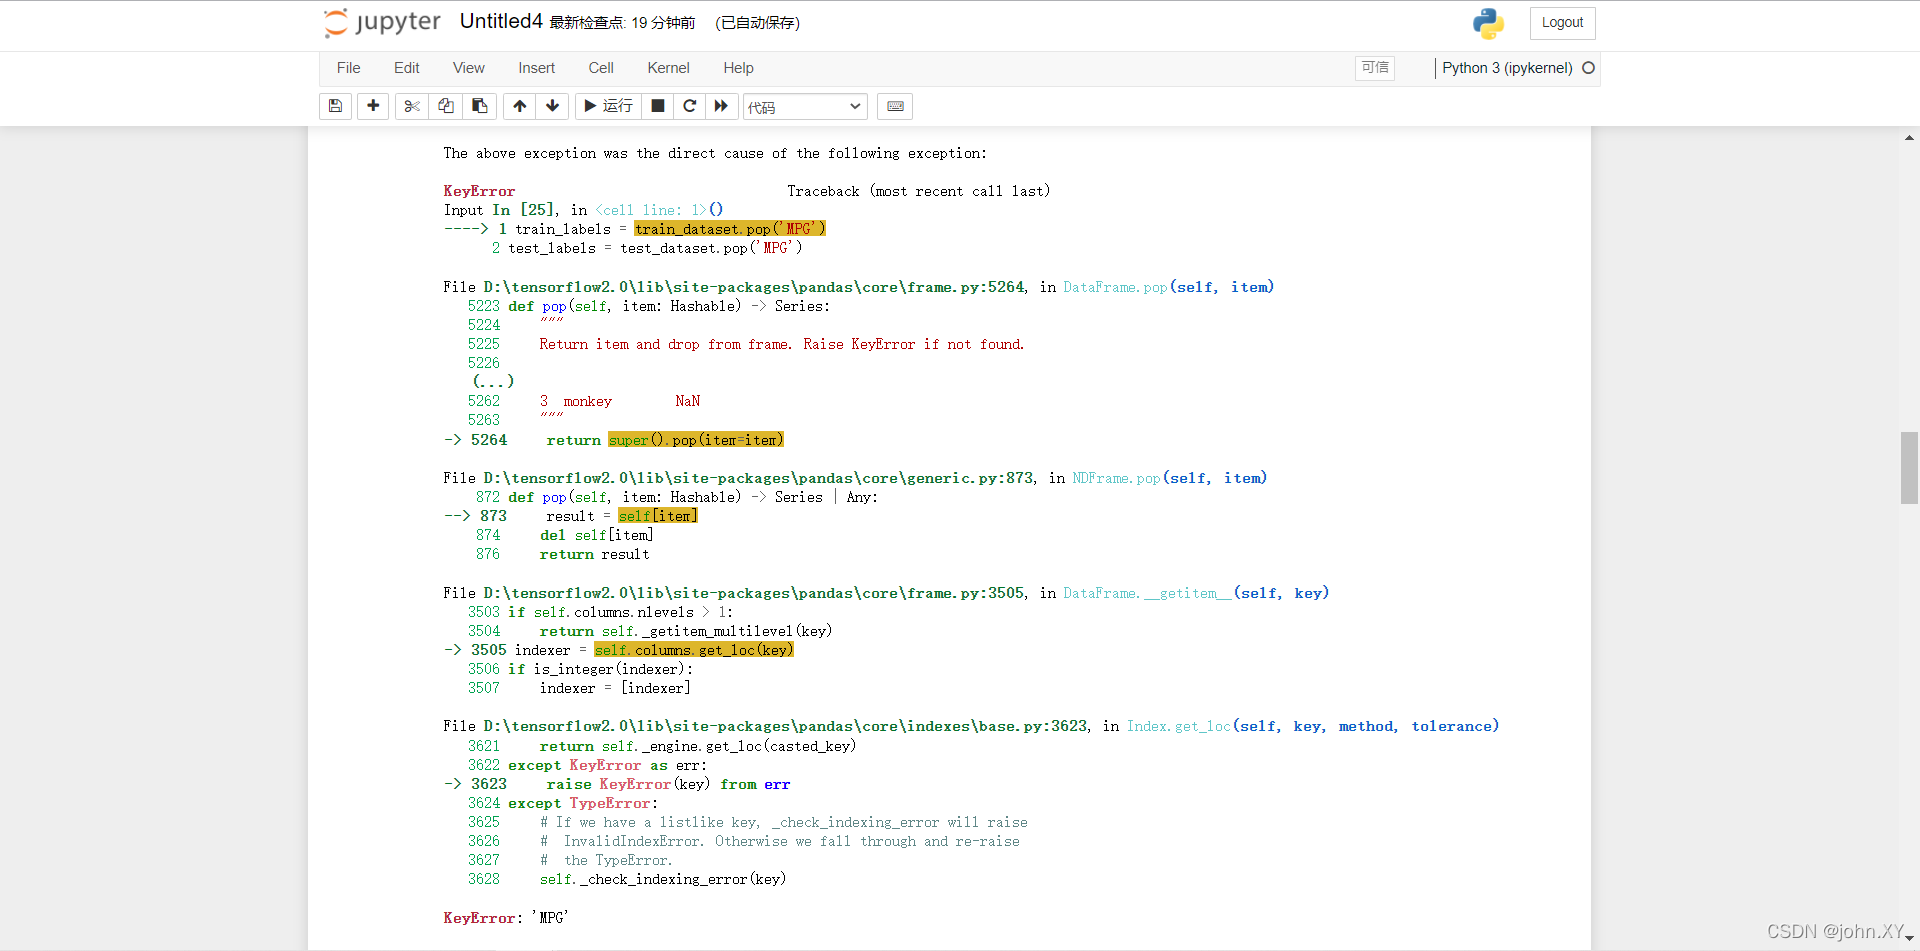Restart kernel and rerun all fast-forward icon
This screenshot has height=951, width=1920.
pyautogui.click(x=722, y=106)
